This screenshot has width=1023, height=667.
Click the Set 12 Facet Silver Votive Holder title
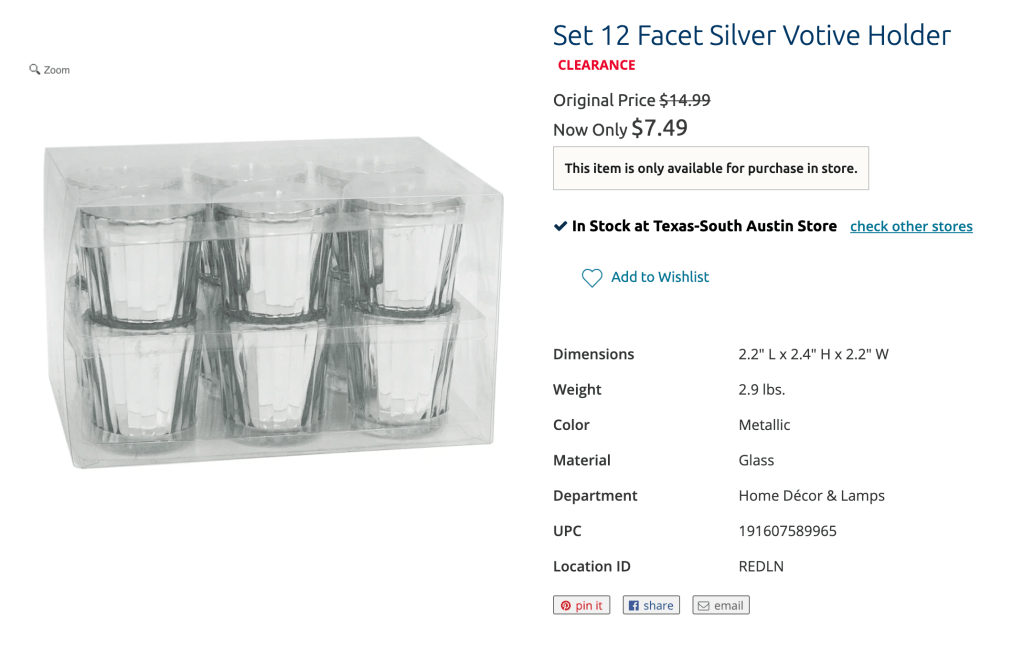751,35
